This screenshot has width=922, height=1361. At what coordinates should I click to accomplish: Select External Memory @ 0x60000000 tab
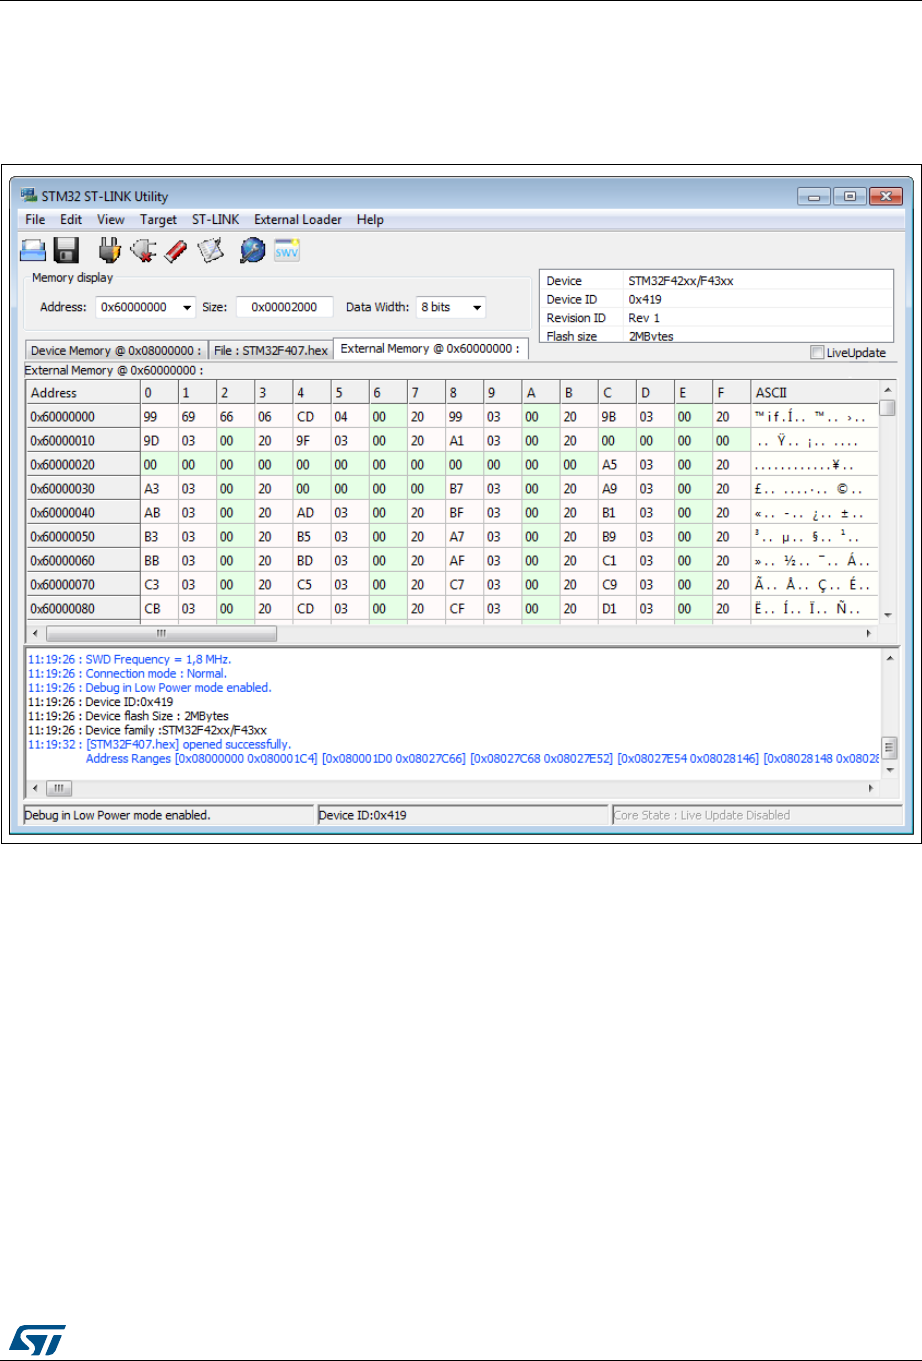pos(430,348)
